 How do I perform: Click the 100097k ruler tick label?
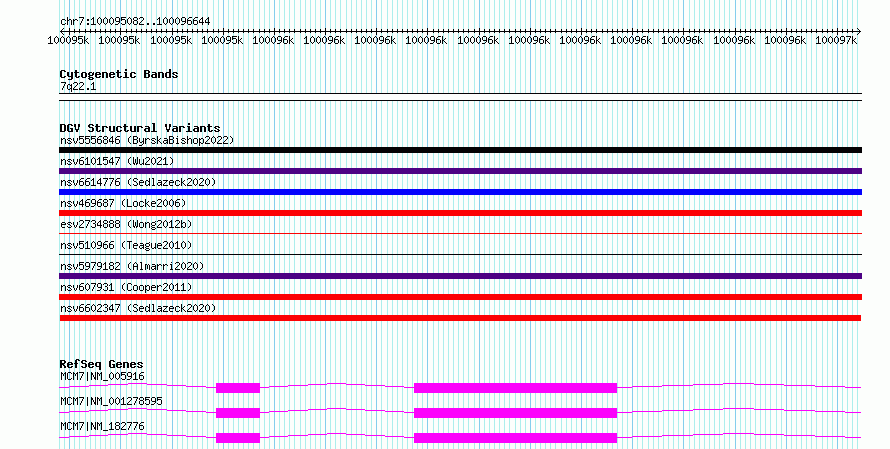click(x=836, y=40)
